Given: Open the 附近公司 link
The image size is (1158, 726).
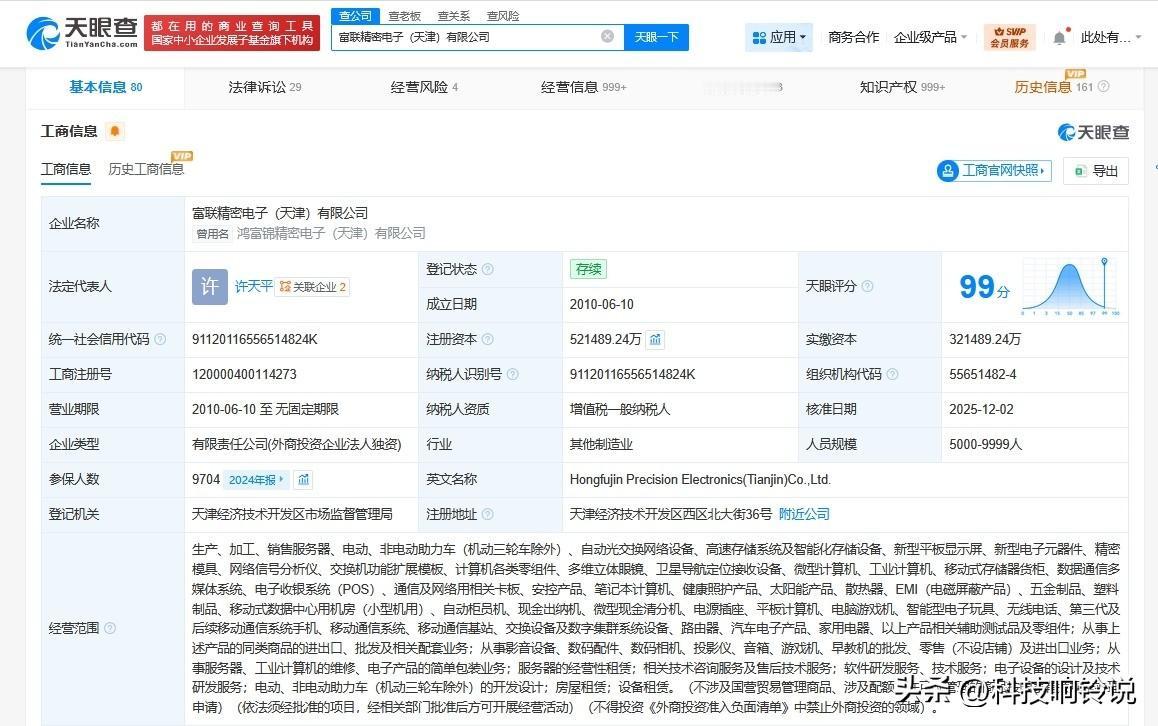Looking at the screenshot, I should tap(802, 514).
